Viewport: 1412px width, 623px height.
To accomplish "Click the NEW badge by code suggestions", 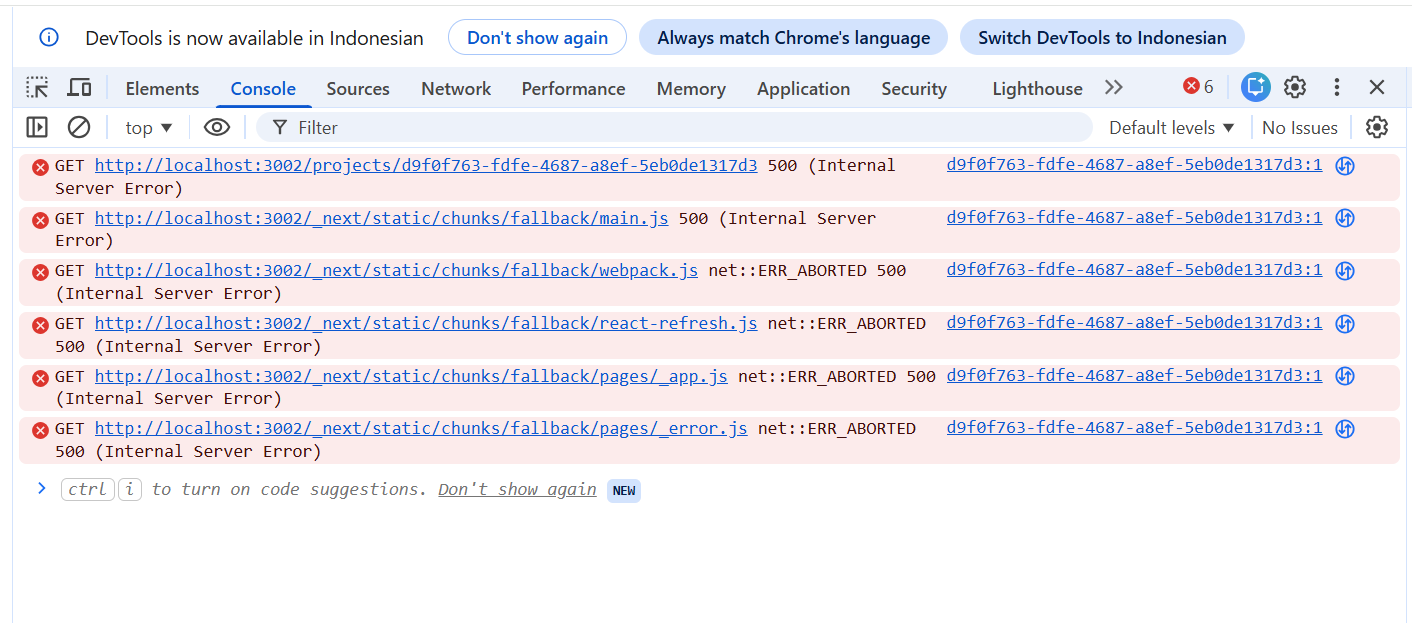I will pyautogui.click(x=624, y=490).
